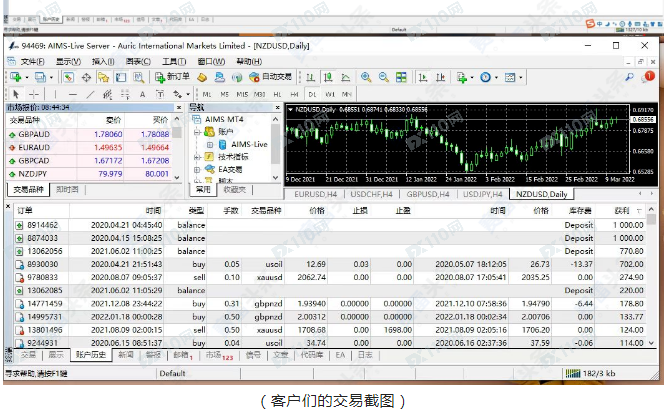Switch to H1 timeframe
670x412 pixels.
(x=277, y=94)
